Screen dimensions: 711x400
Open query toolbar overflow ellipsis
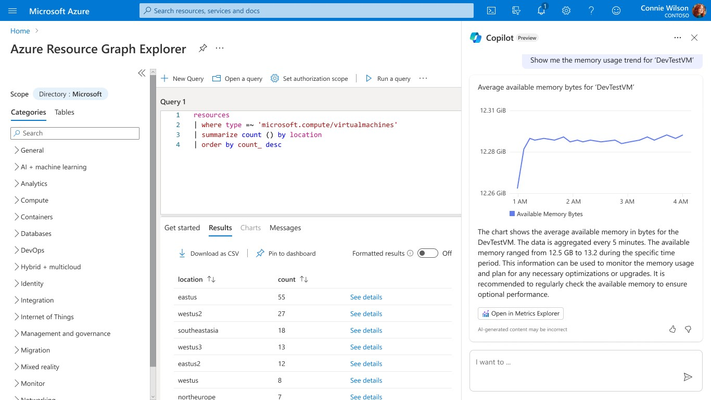pos(423,78)
